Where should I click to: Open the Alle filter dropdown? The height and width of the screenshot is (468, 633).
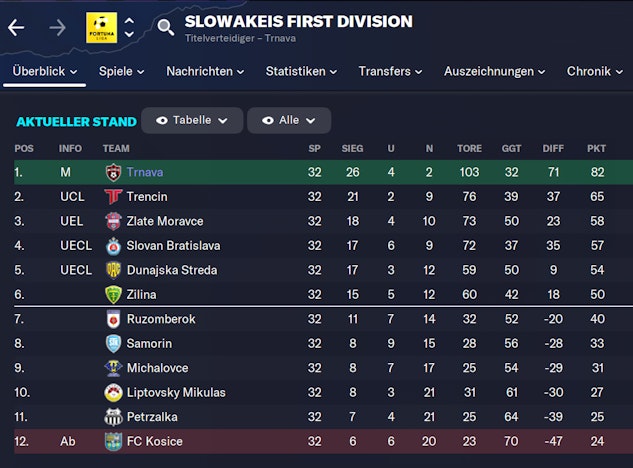click(288, 120)
